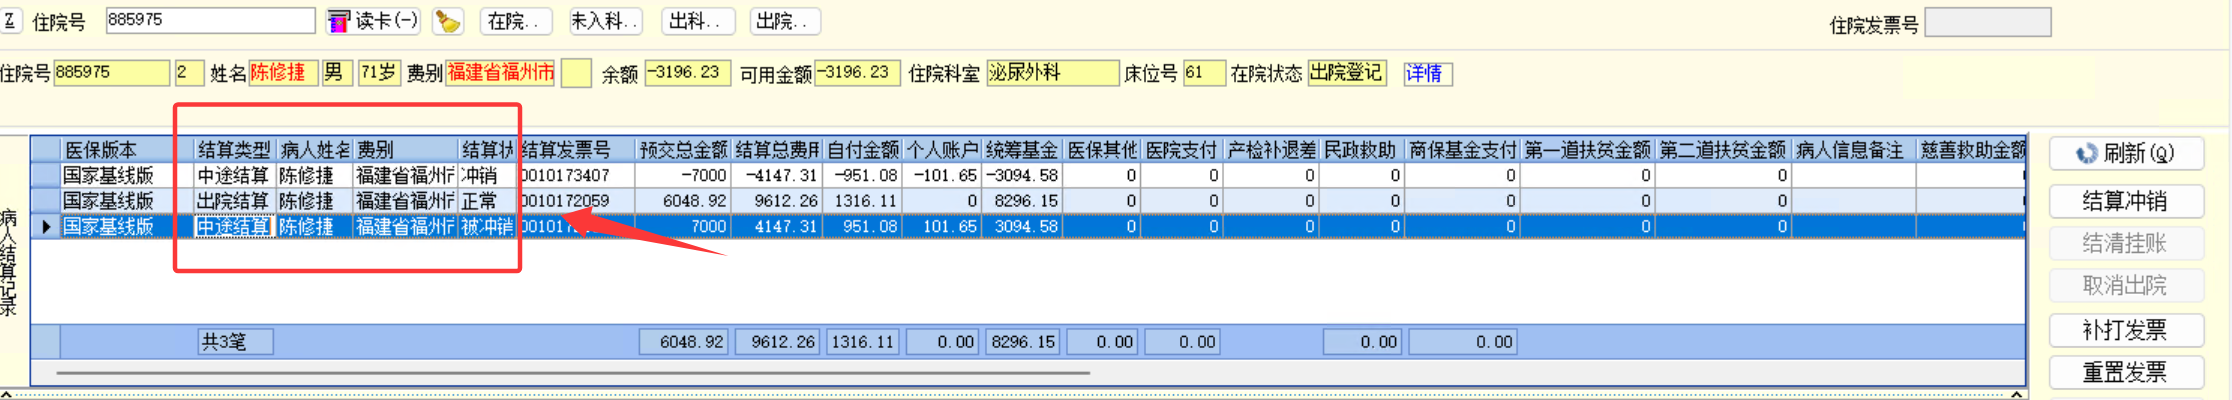This screenshot has height=400, width=2232.
Task: Click the 慈善救助金额 column header
Action: (1971, 150)
